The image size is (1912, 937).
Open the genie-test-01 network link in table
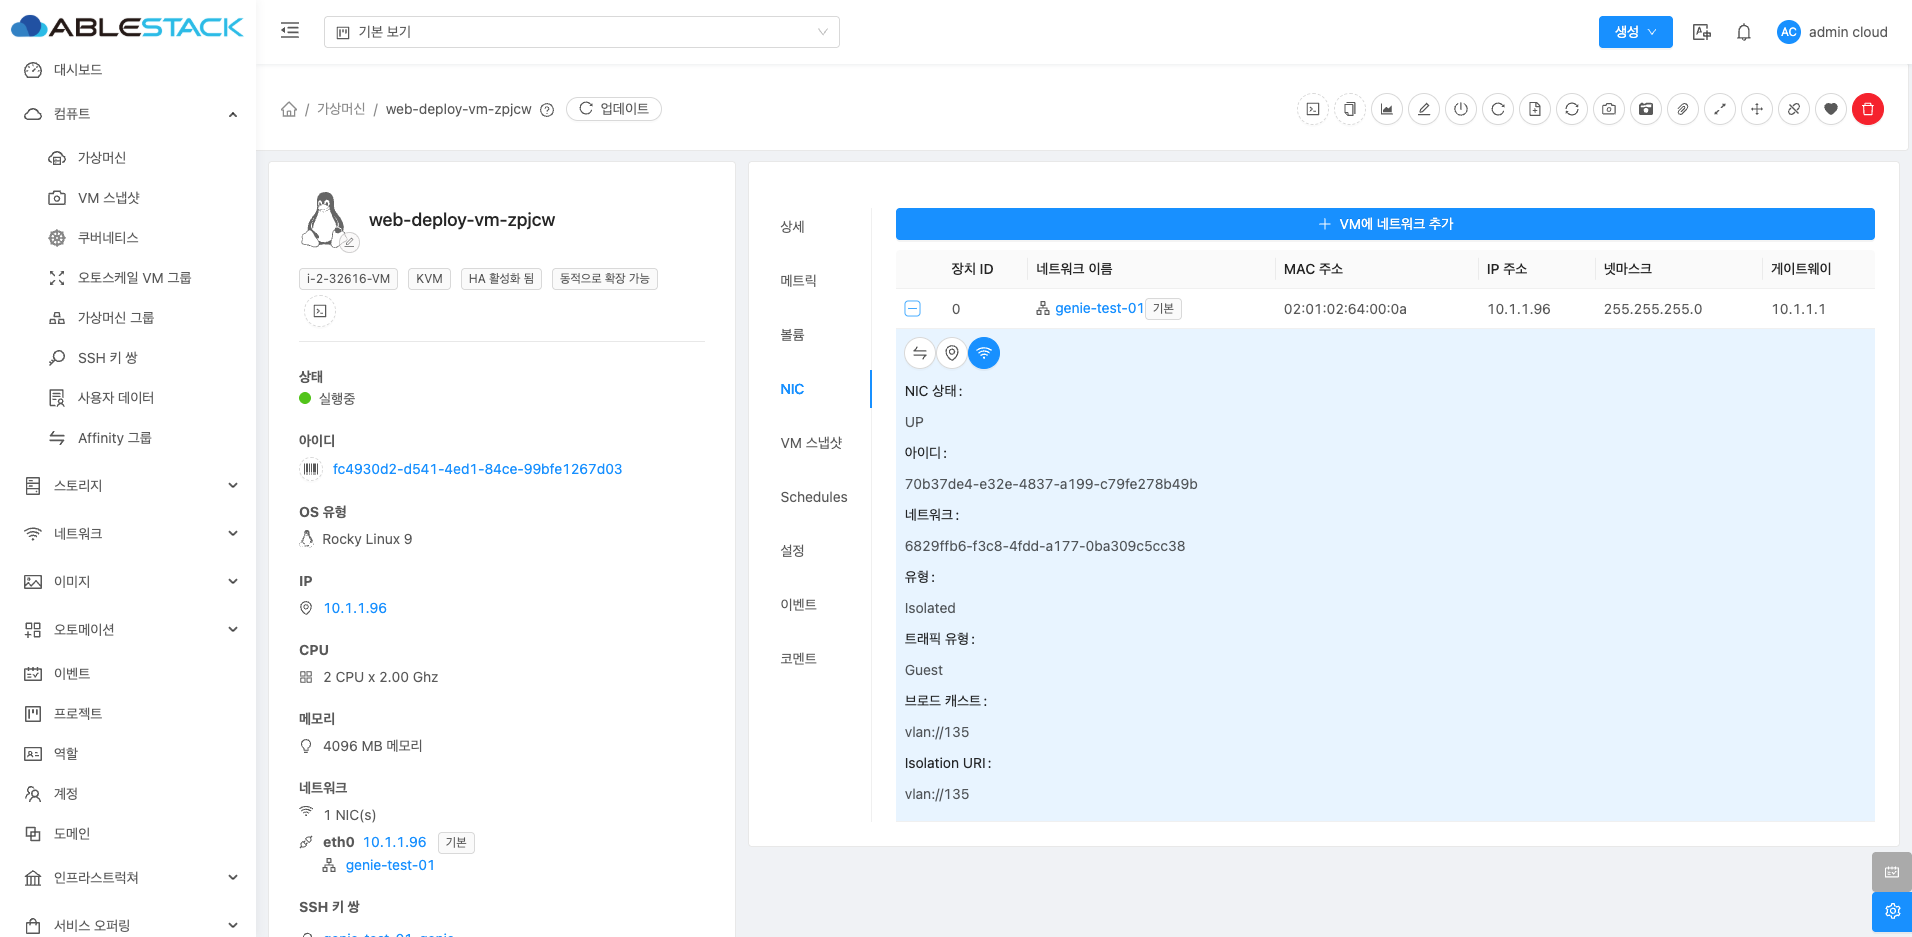pos(1098,309)
